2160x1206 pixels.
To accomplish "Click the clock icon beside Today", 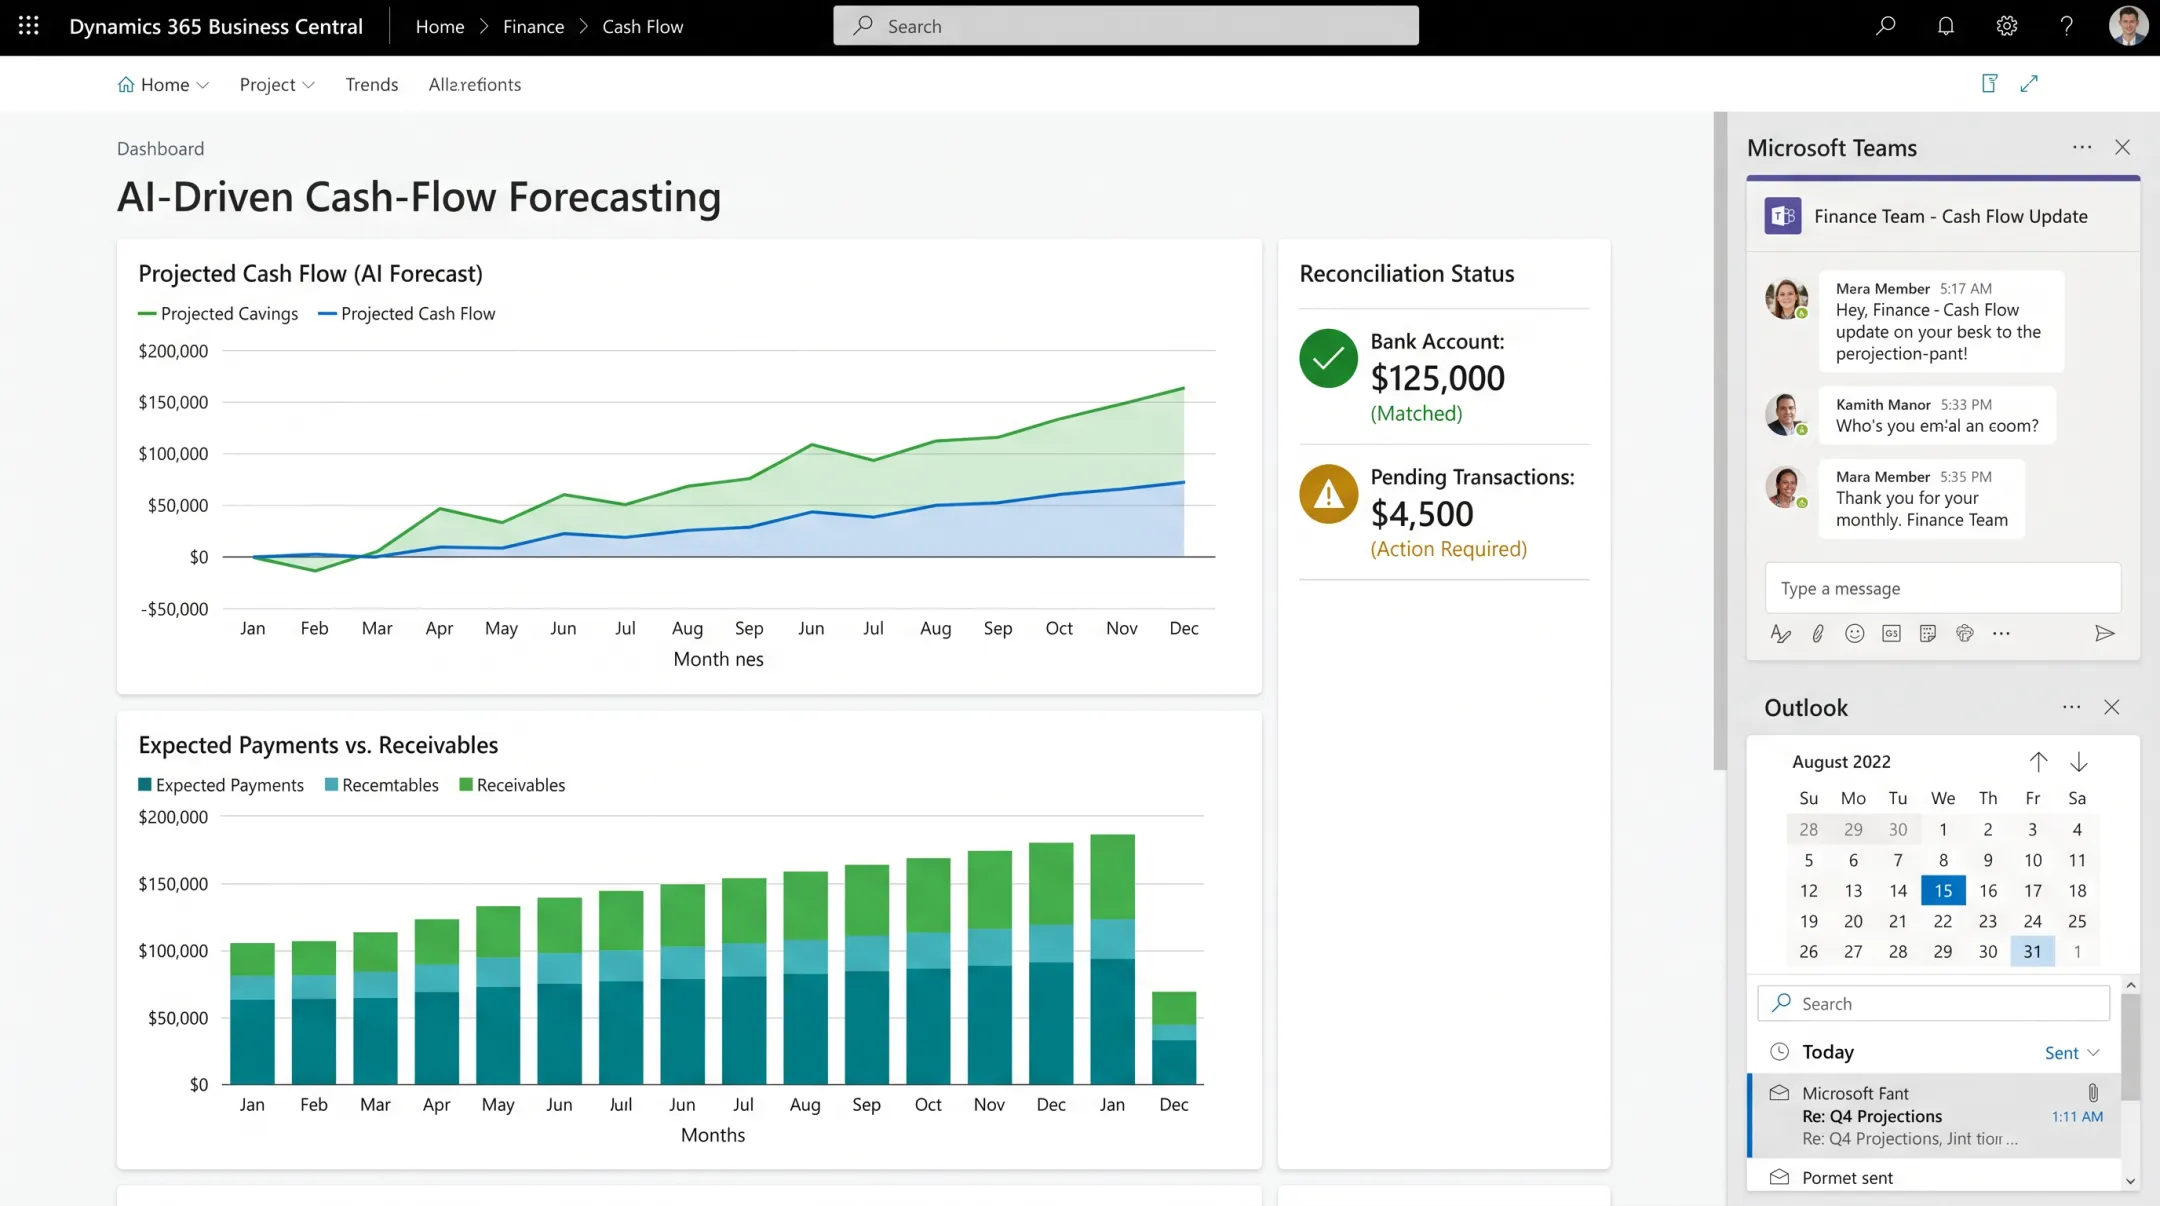I will coord(1779,1052).
